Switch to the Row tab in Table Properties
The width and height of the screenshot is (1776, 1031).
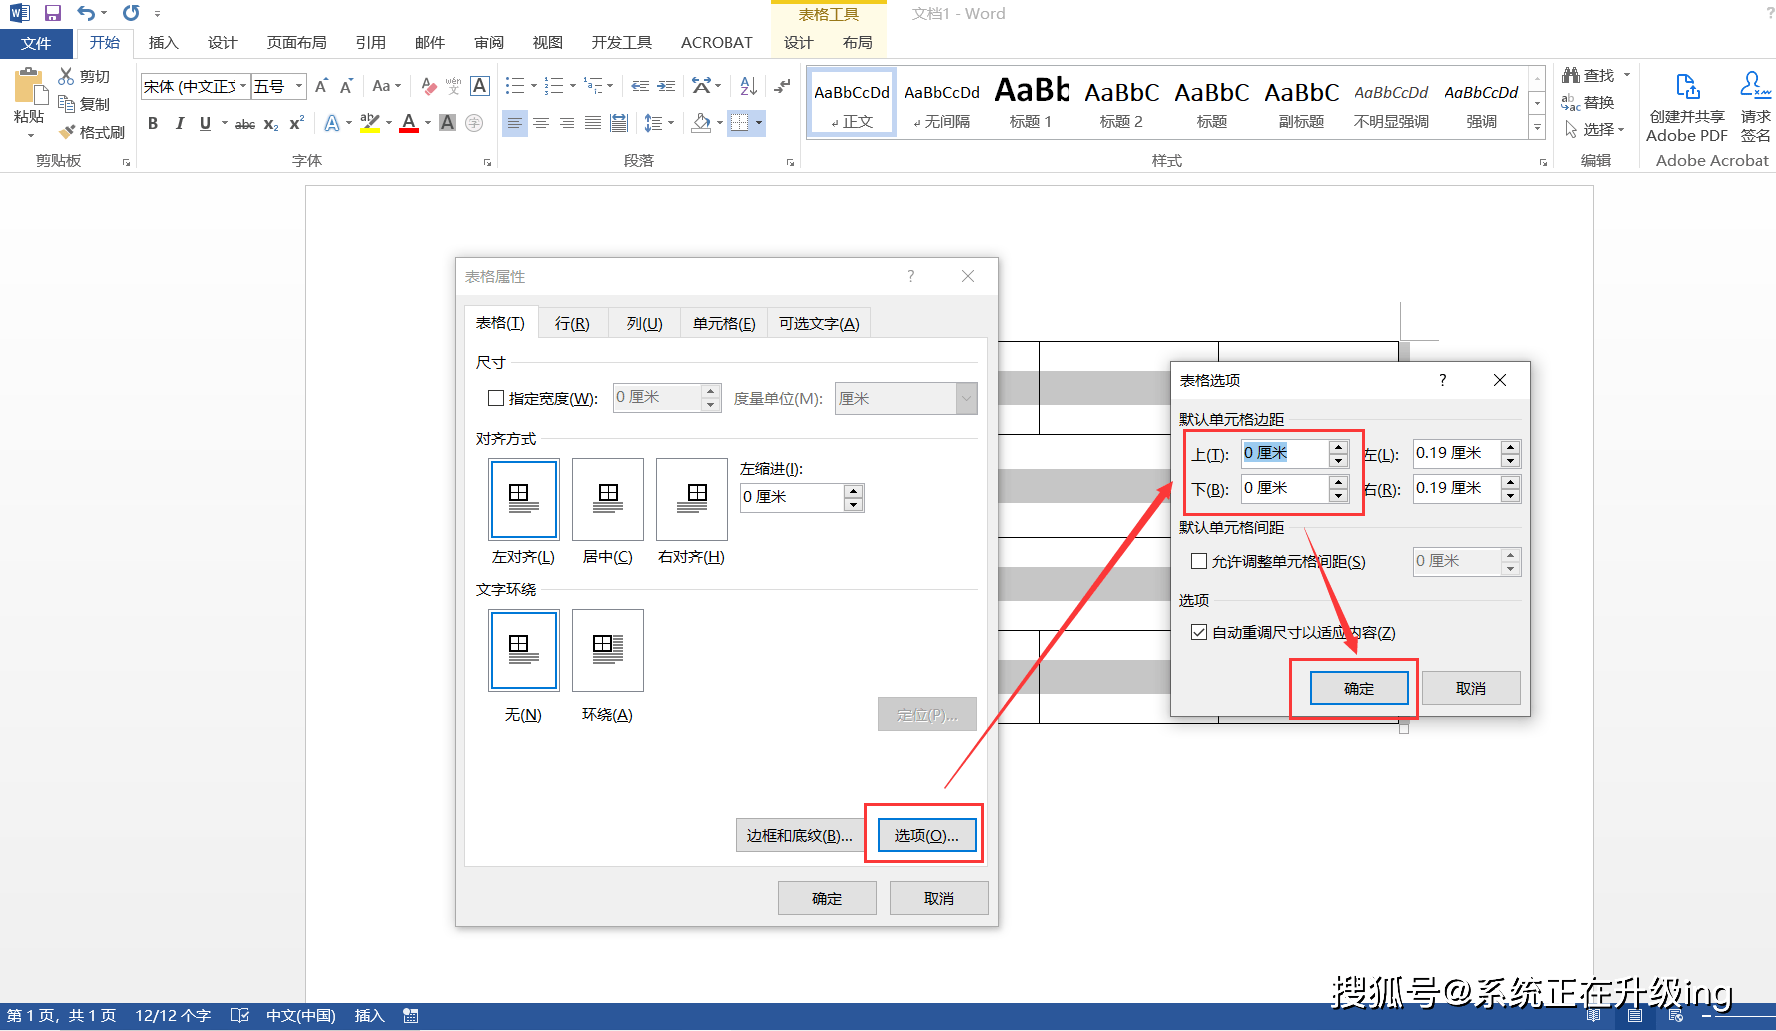572,323
